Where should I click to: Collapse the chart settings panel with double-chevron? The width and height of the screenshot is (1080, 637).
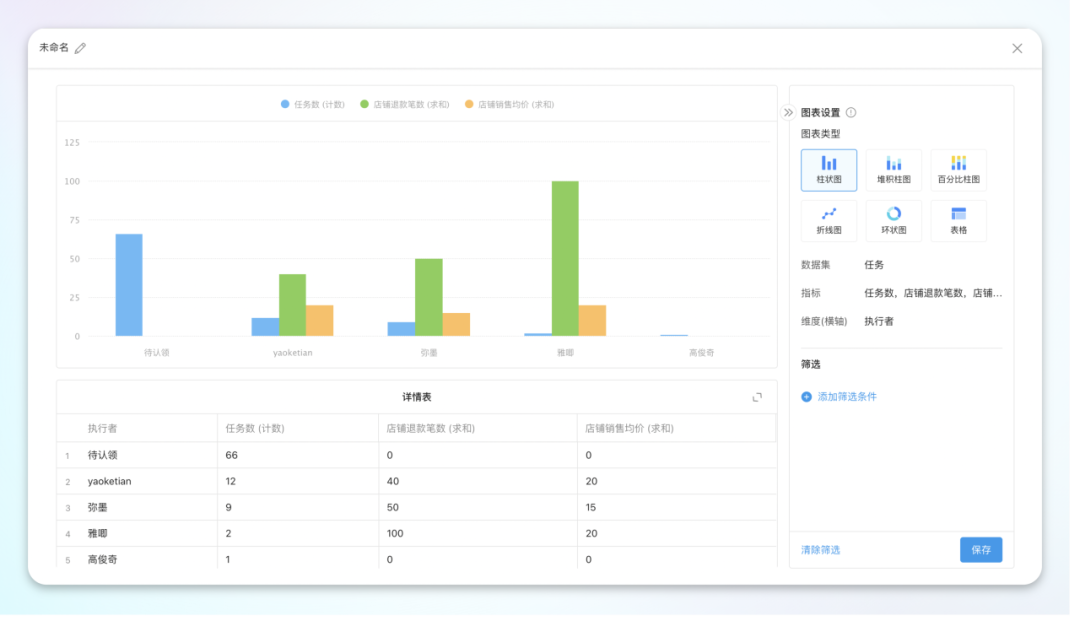point(788,113)
